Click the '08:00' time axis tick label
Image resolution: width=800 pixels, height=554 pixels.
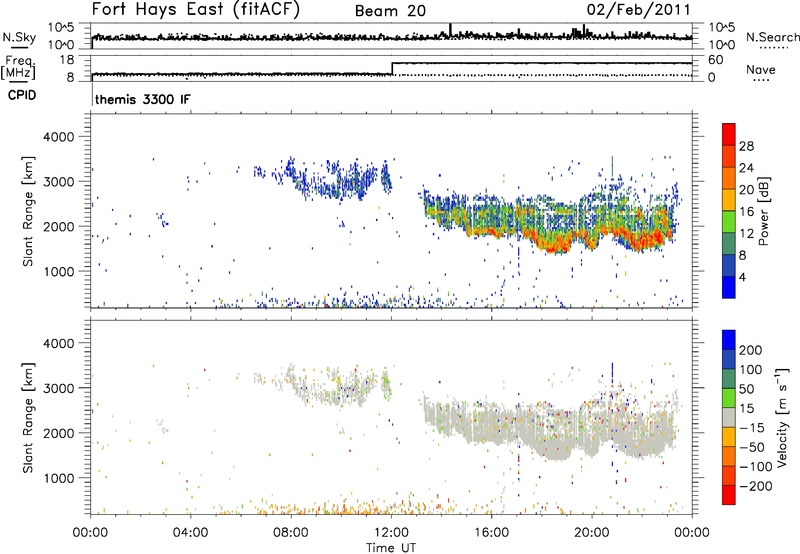tap(291, 533)
